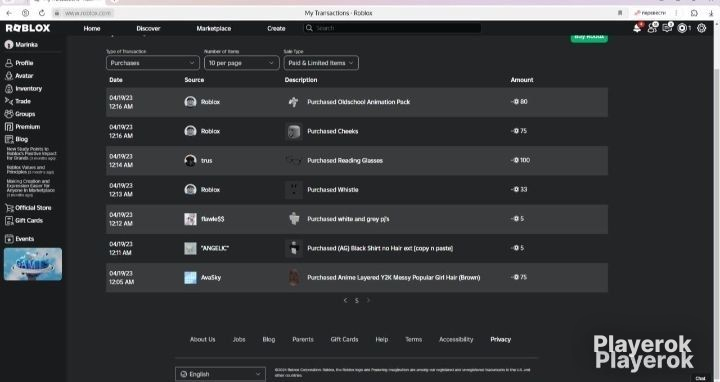
Task: Open Gift Cards from the sidebar
Action: point(28,220)
